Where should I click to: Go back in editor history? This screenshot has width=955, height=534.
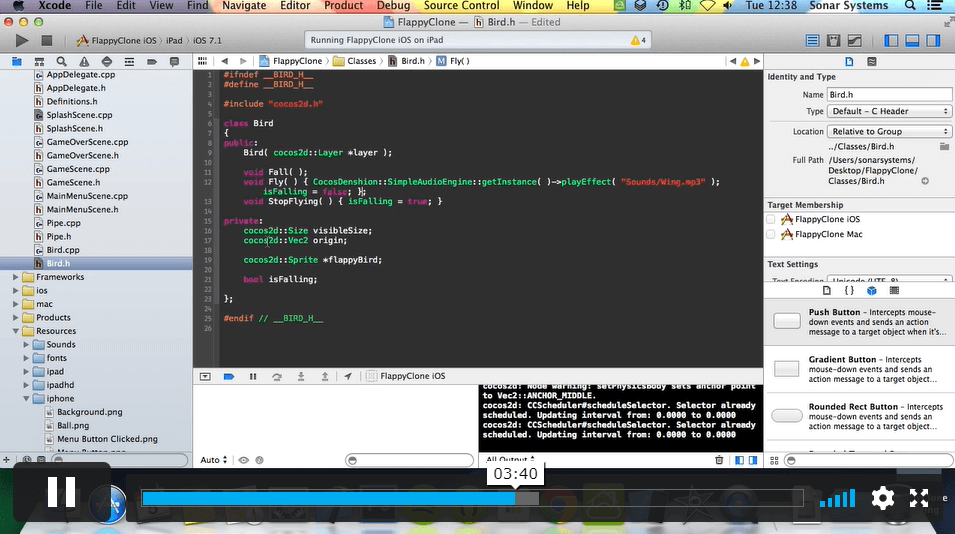225,61
